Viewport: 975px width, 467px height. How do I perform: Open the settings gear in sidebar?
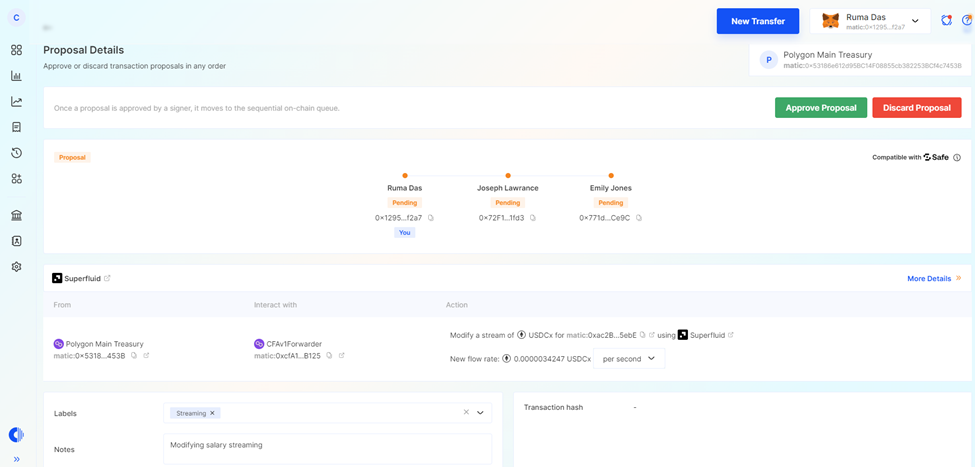pyautogui.click(x=16, y=267)
